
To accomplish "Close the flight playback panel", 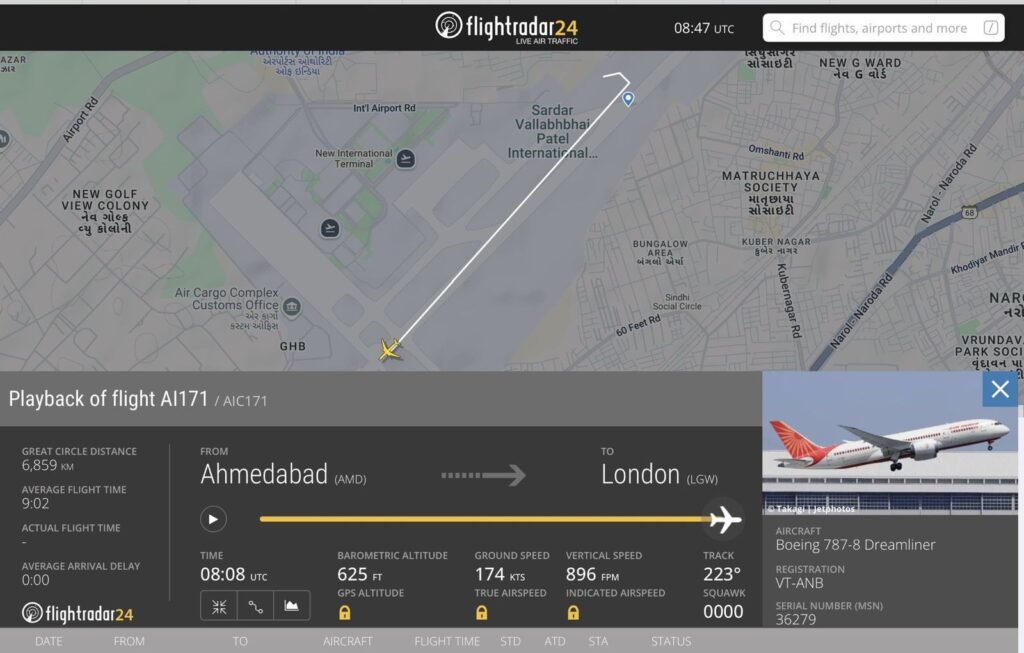I will (1000, 389).
